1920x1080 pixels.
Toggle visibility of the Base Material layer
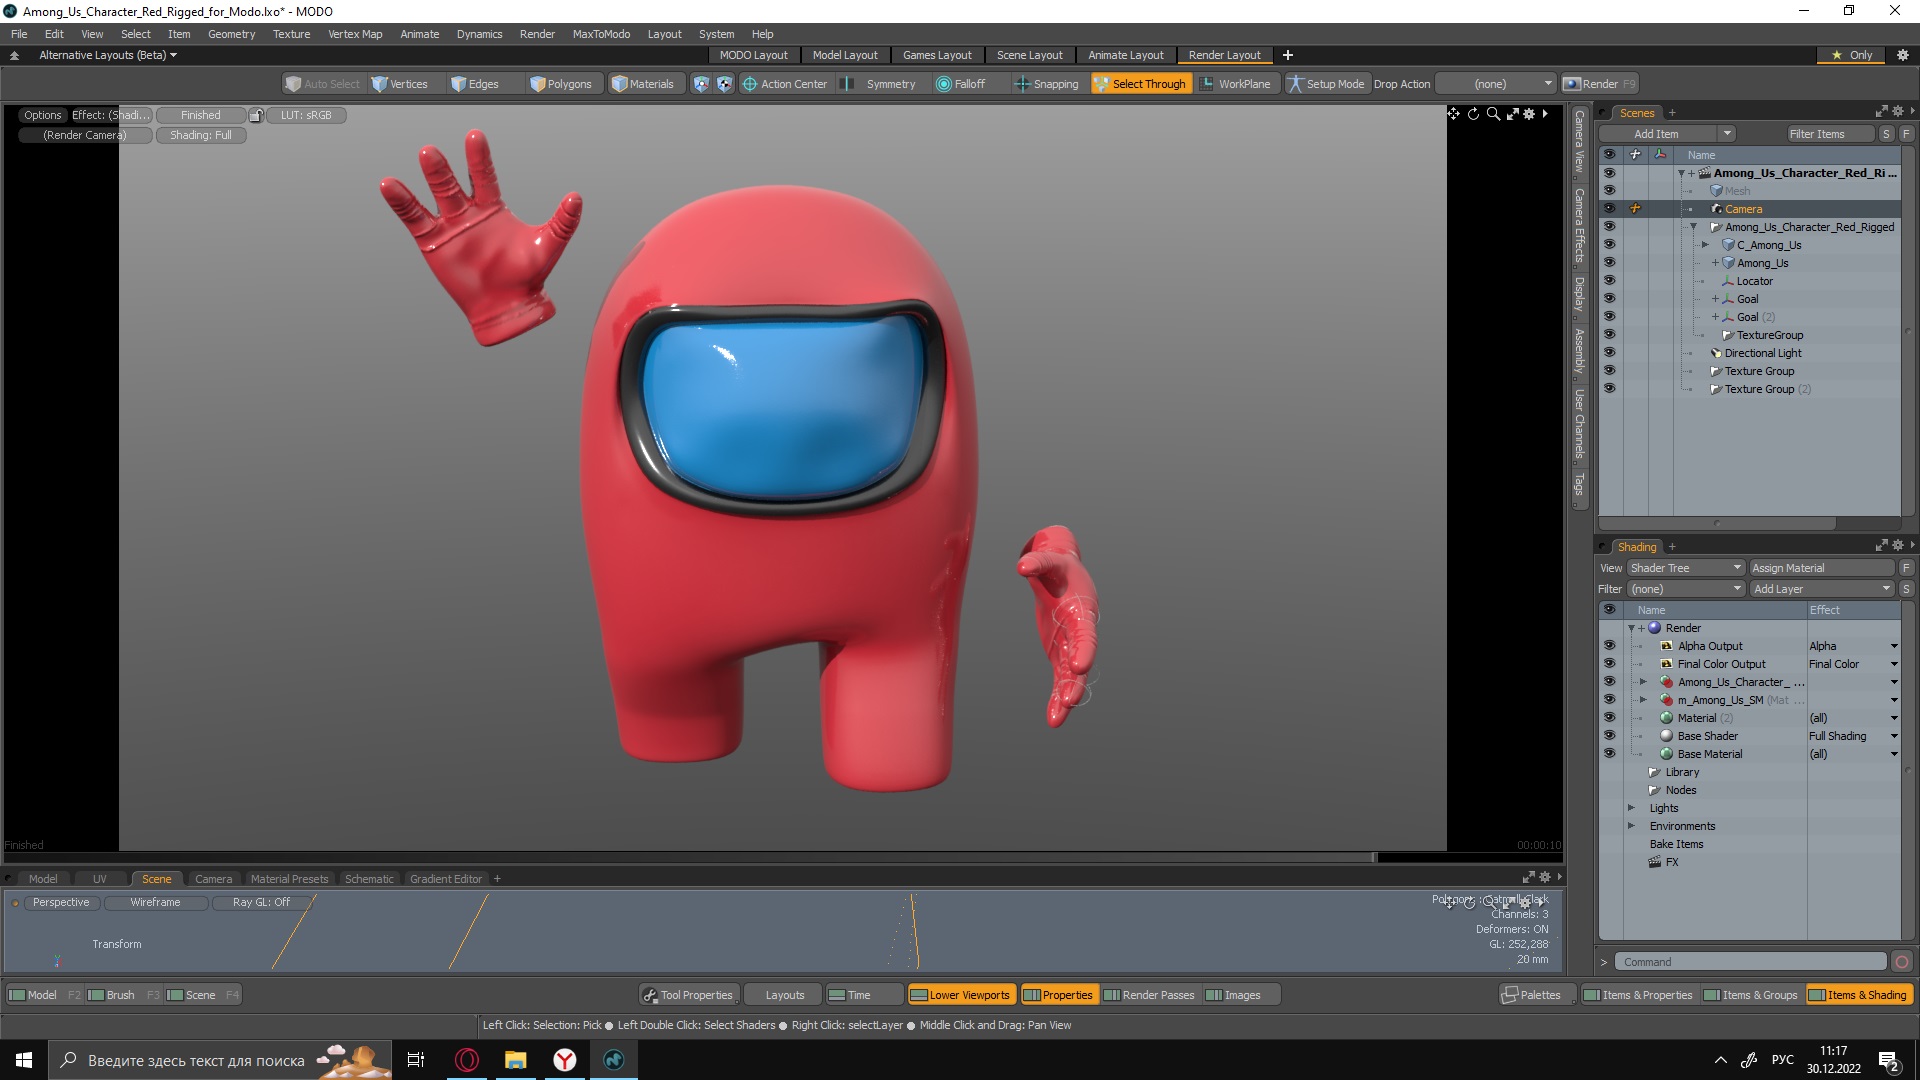click(x=1609, y=753)
